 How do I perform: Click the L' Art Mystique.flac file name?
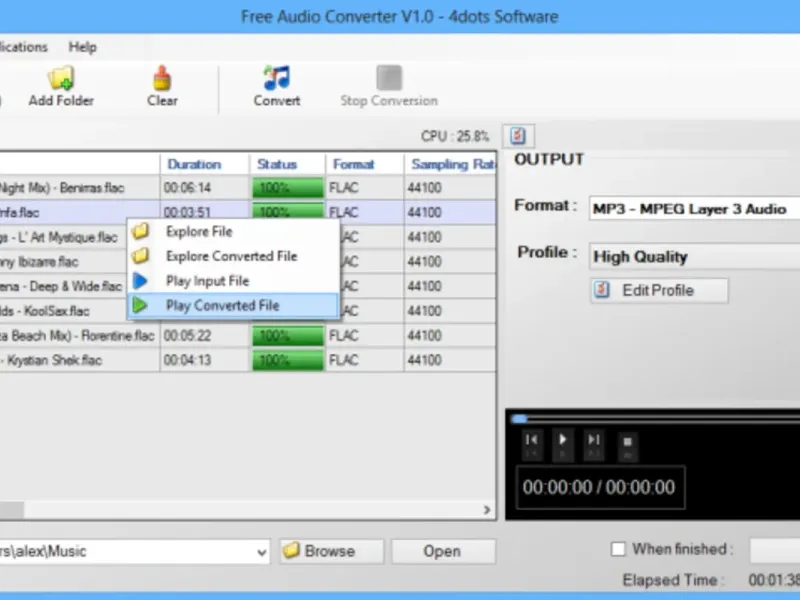pos(59,237)
